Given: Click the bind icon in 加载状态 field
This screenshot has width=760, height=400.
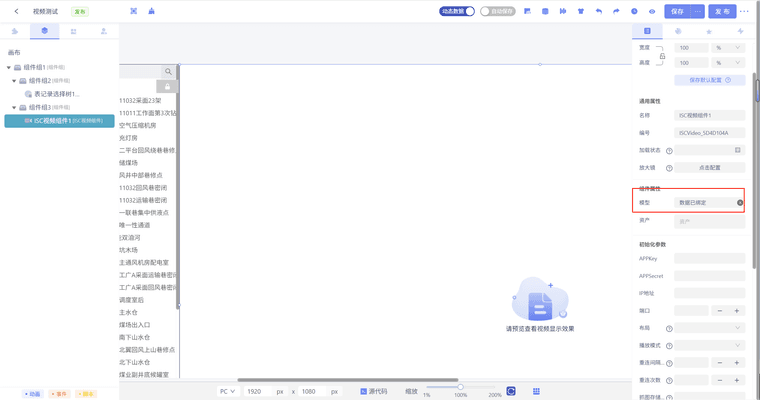Looking at the screenshot, I should click(x=737, y=150).
